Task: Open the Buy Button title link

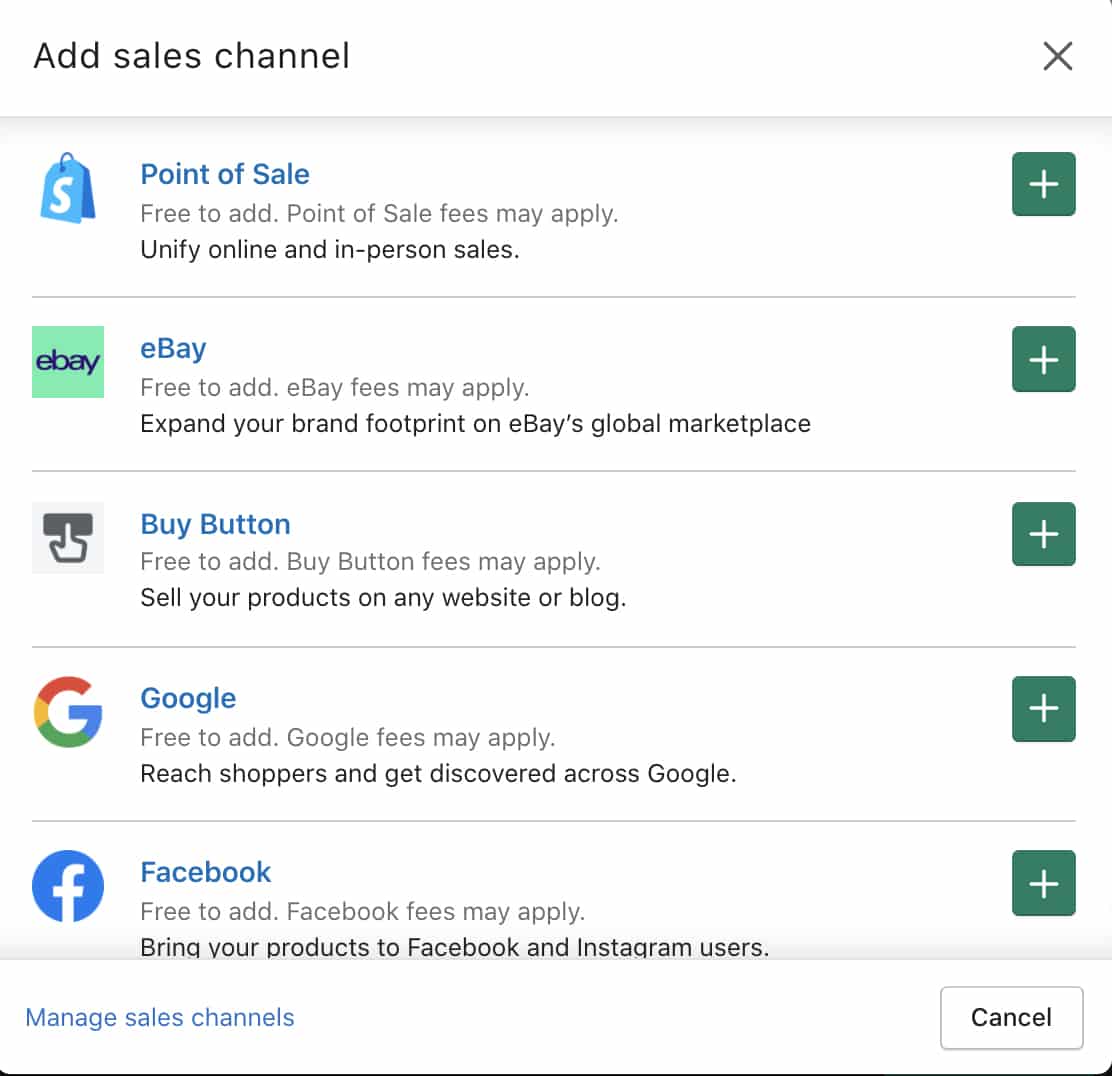Action: 216,524
